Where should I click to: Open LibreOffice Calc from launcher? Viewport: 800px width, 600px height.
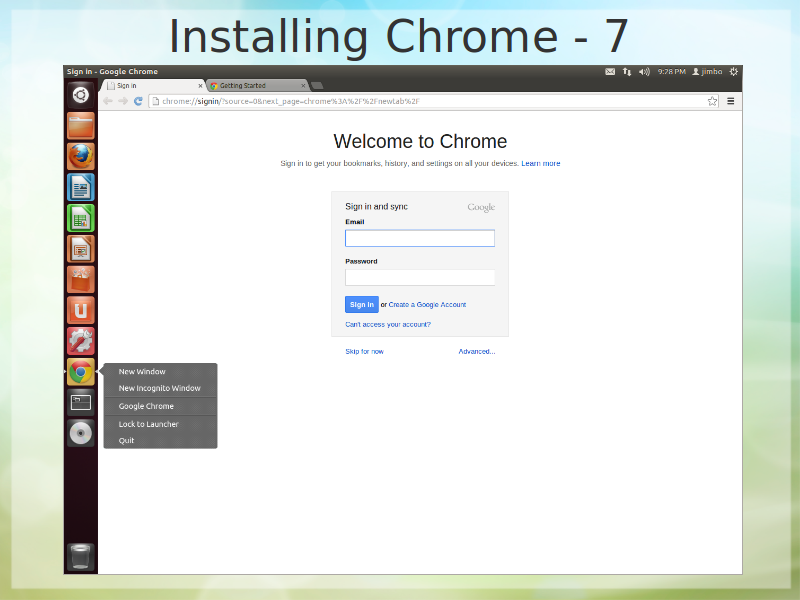(81, 218)
